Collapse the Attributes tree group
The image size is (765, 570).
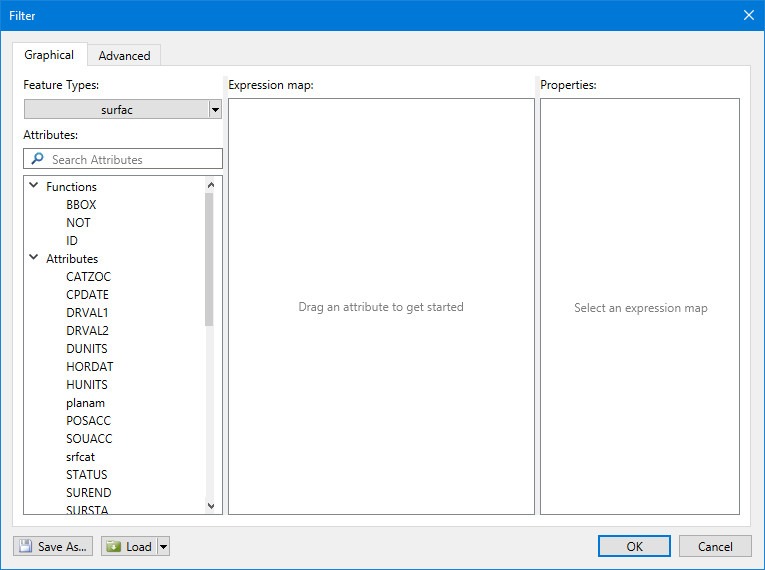(x=34, y=258)
